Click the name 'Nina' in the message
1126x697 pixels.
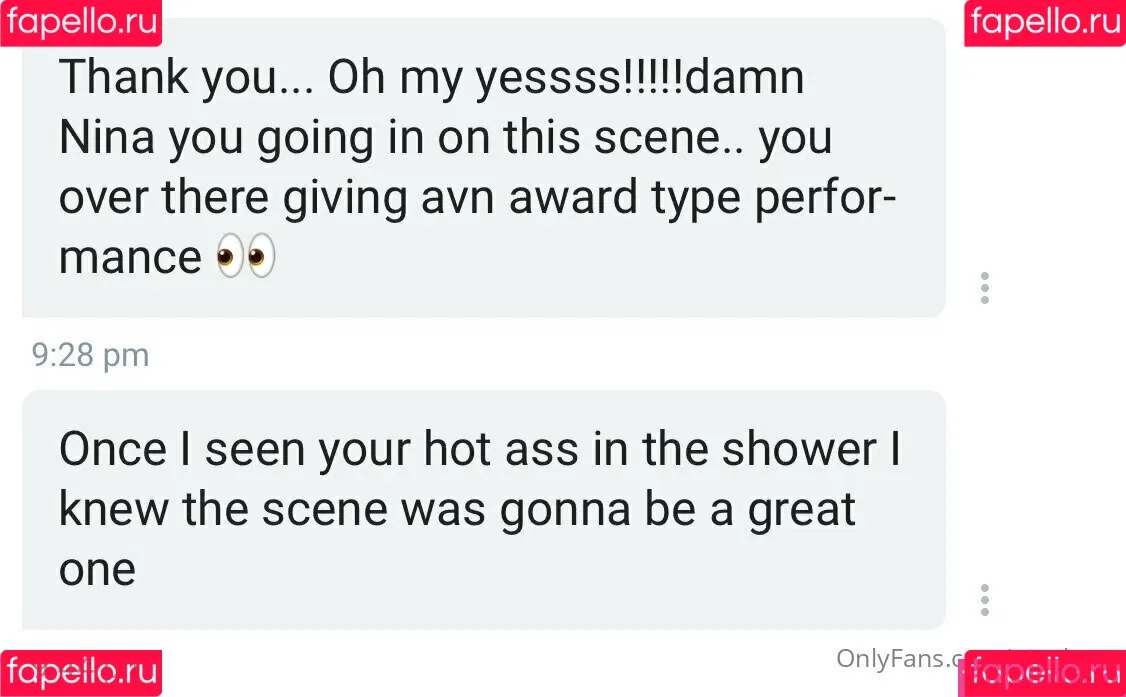click(107, 137)
